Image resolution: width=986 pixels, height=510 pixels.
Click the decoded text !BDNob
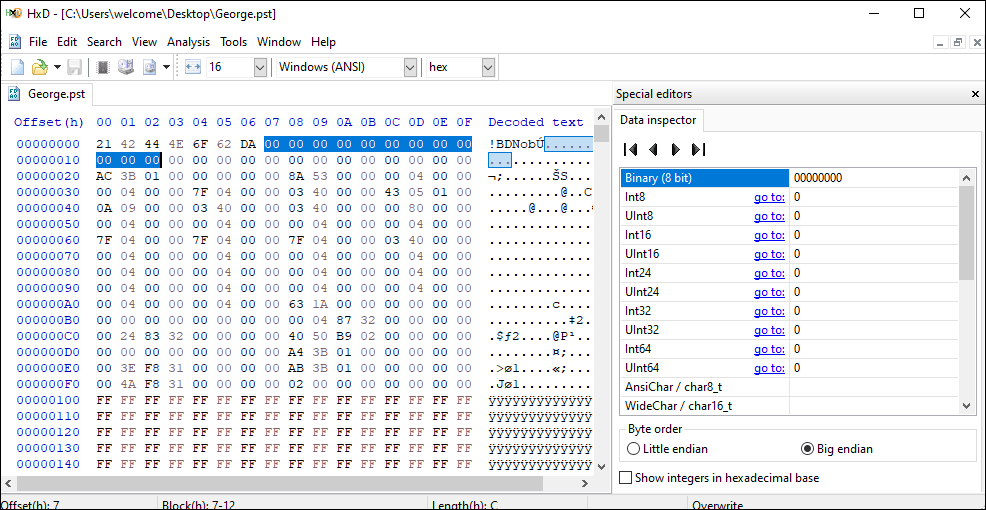pyautogui.click(x=516, y=144)
